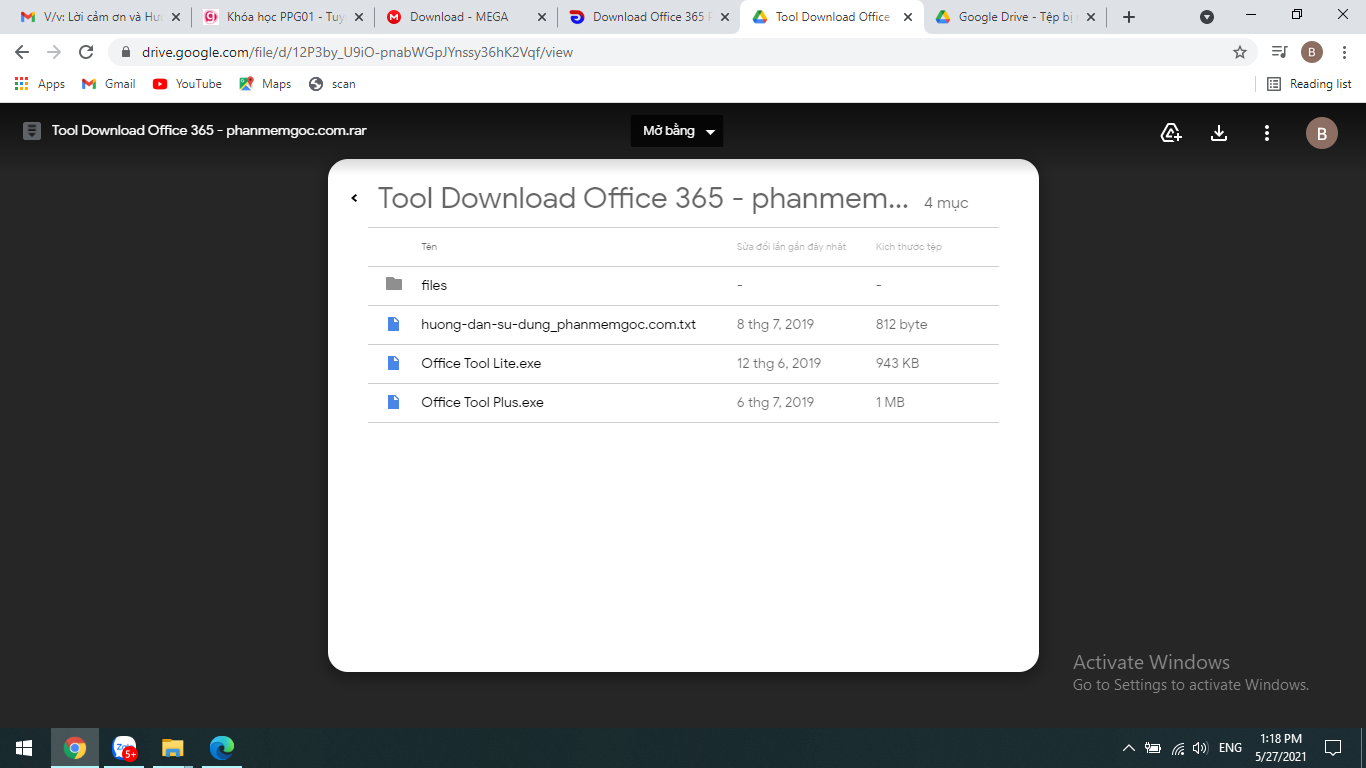Open Maps bookmark

pos(265,84)
